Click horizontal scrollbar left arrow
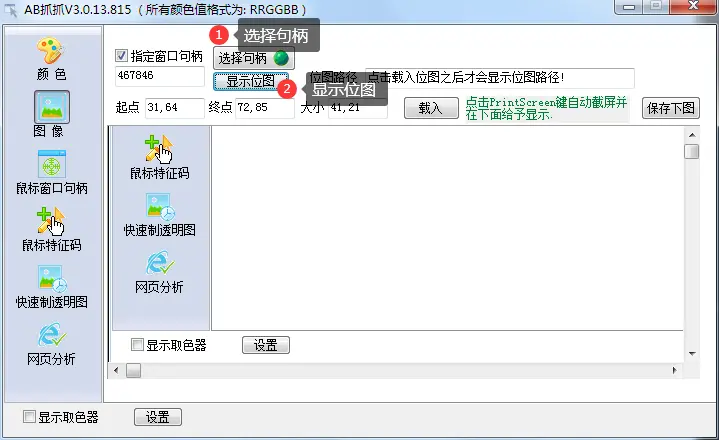This screenshot has height=440, width=719. (x=116, y=370)
